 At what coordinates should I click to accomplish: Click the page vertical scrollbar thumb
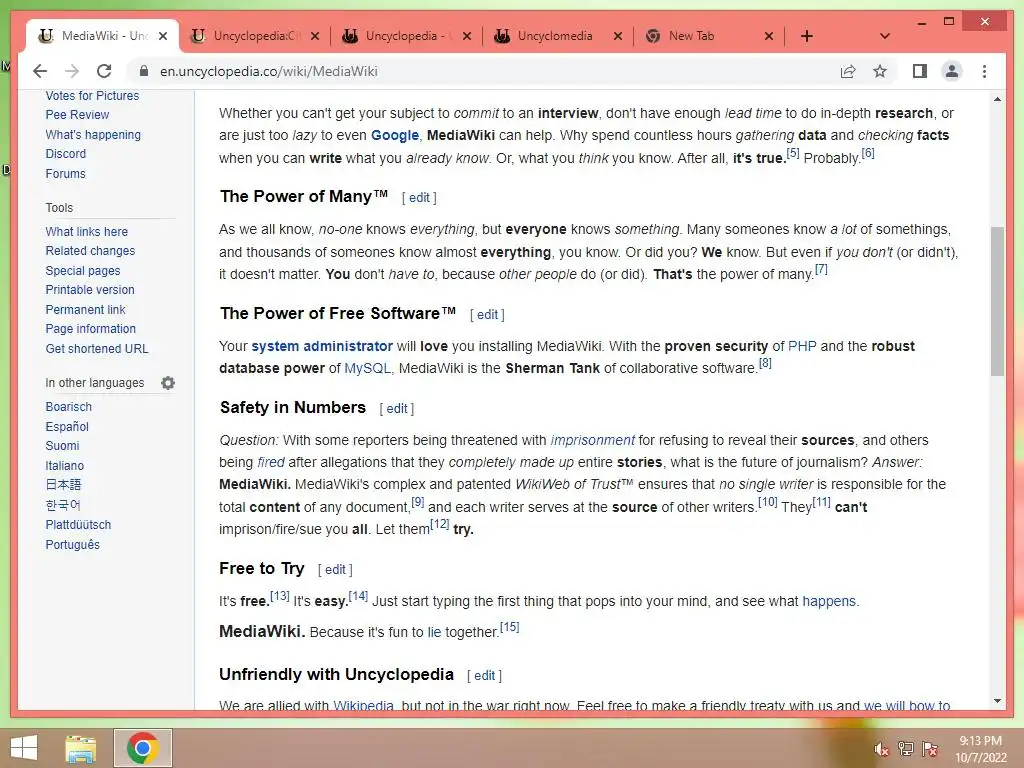[x=997, y=301]
